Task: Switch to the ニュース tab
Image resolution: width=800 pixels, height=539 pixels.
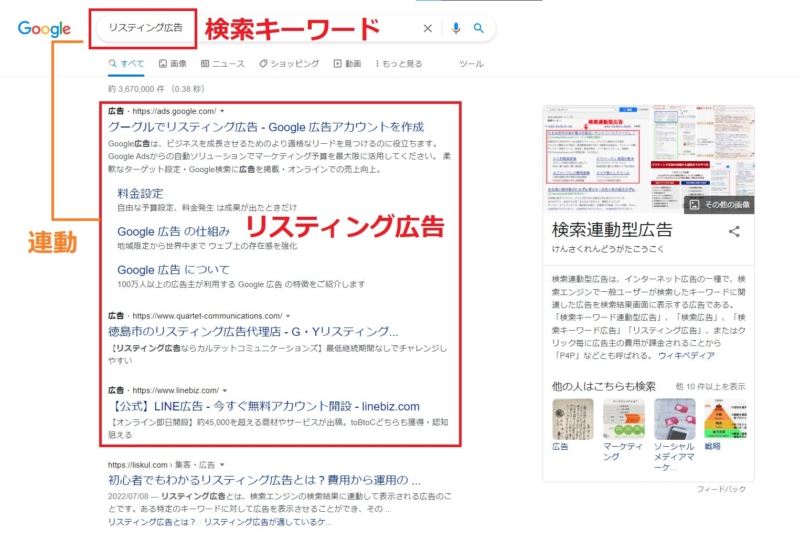Action: point(222,63)
